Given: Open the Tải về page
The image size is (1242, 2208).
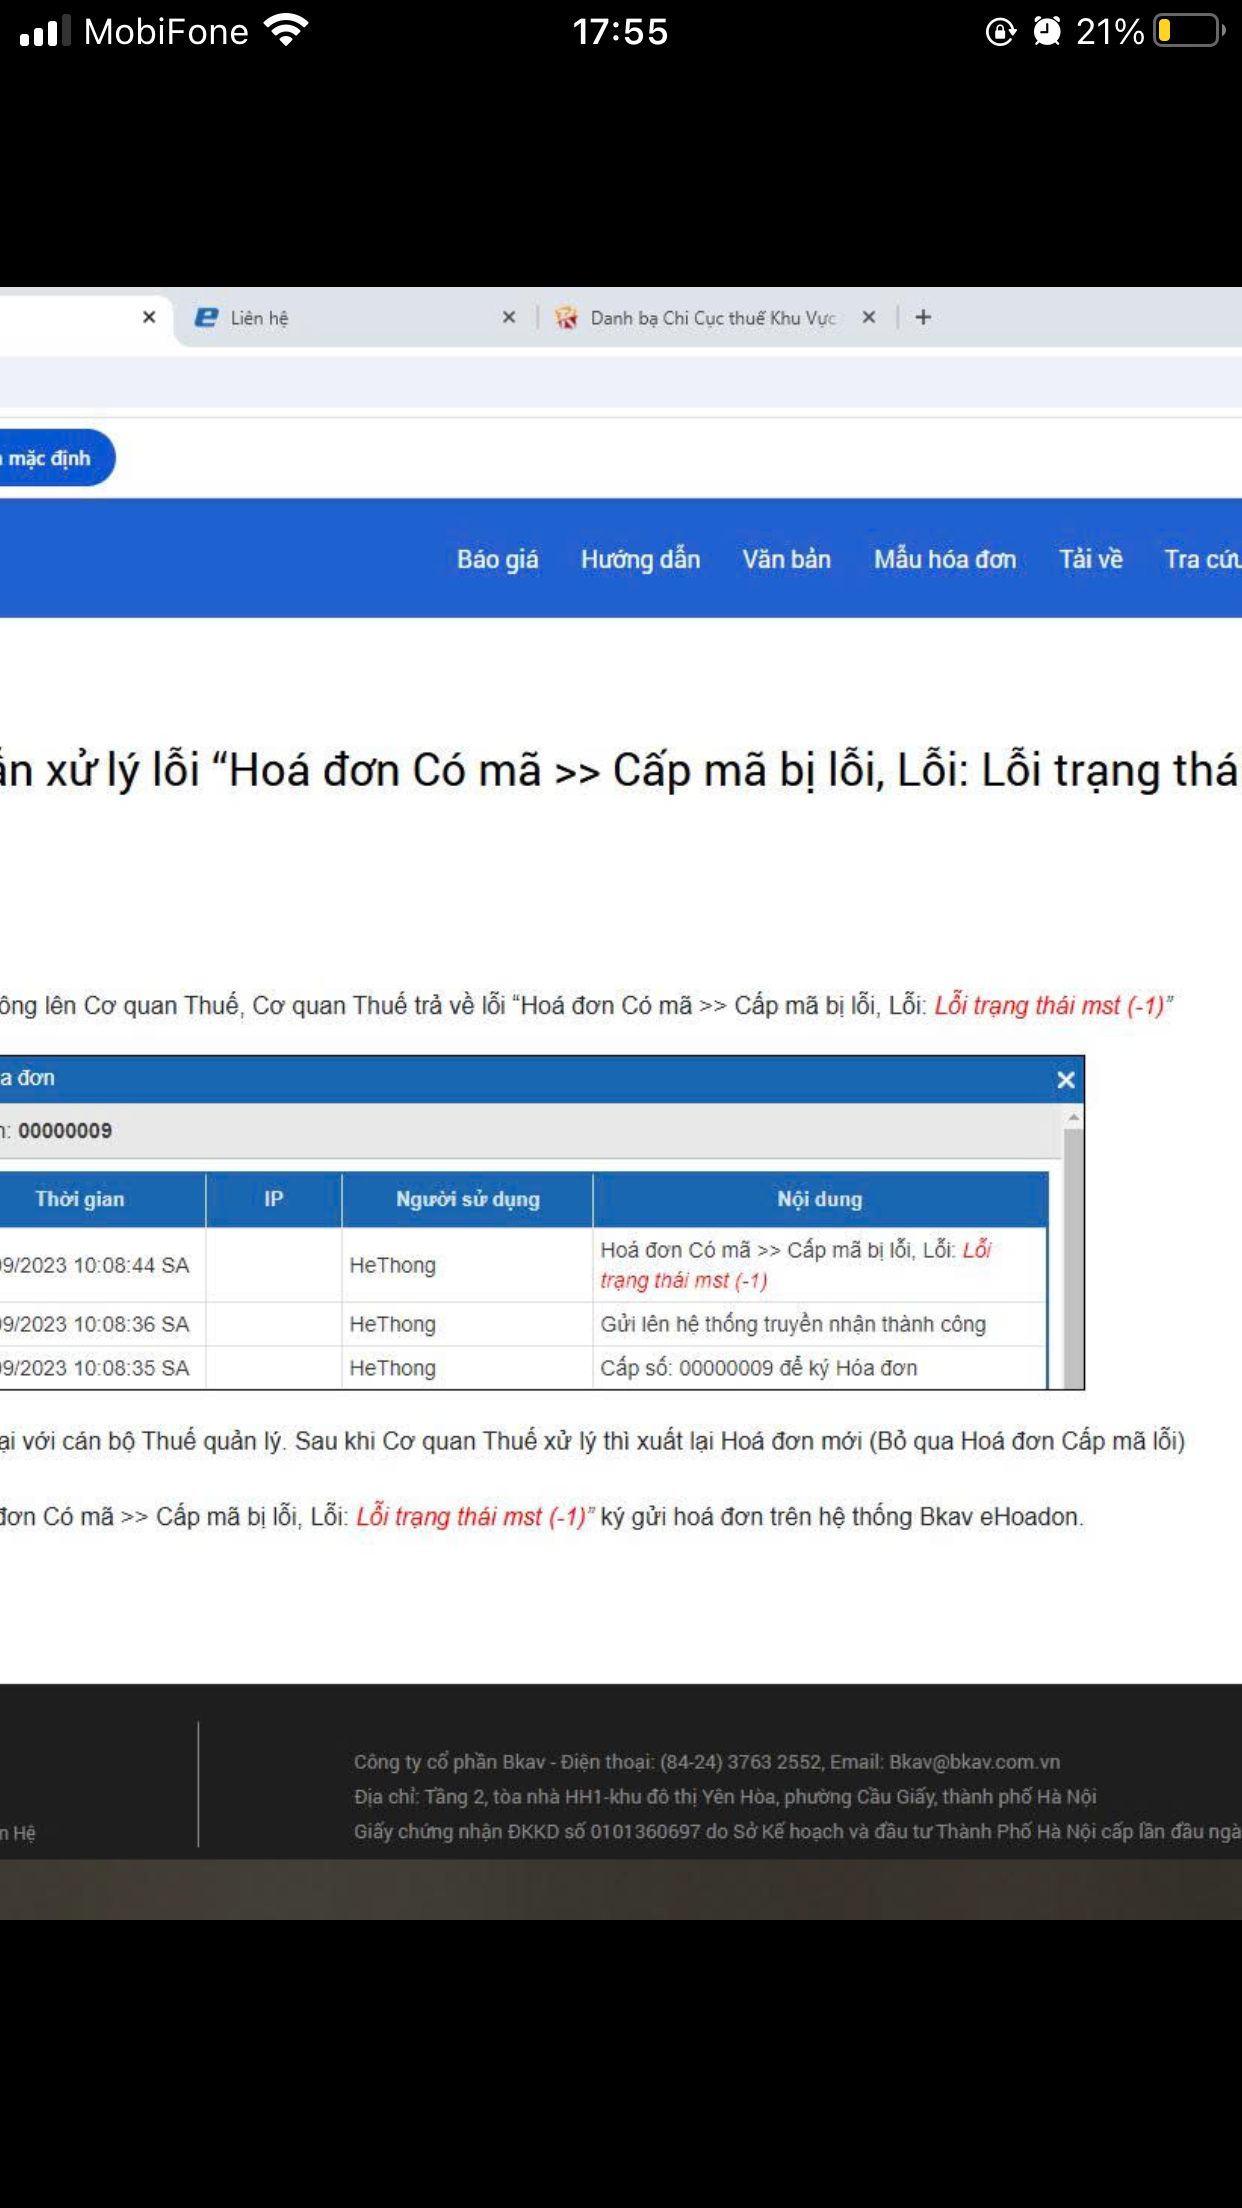Looking at the screenshot, I should coord(1090,559).
